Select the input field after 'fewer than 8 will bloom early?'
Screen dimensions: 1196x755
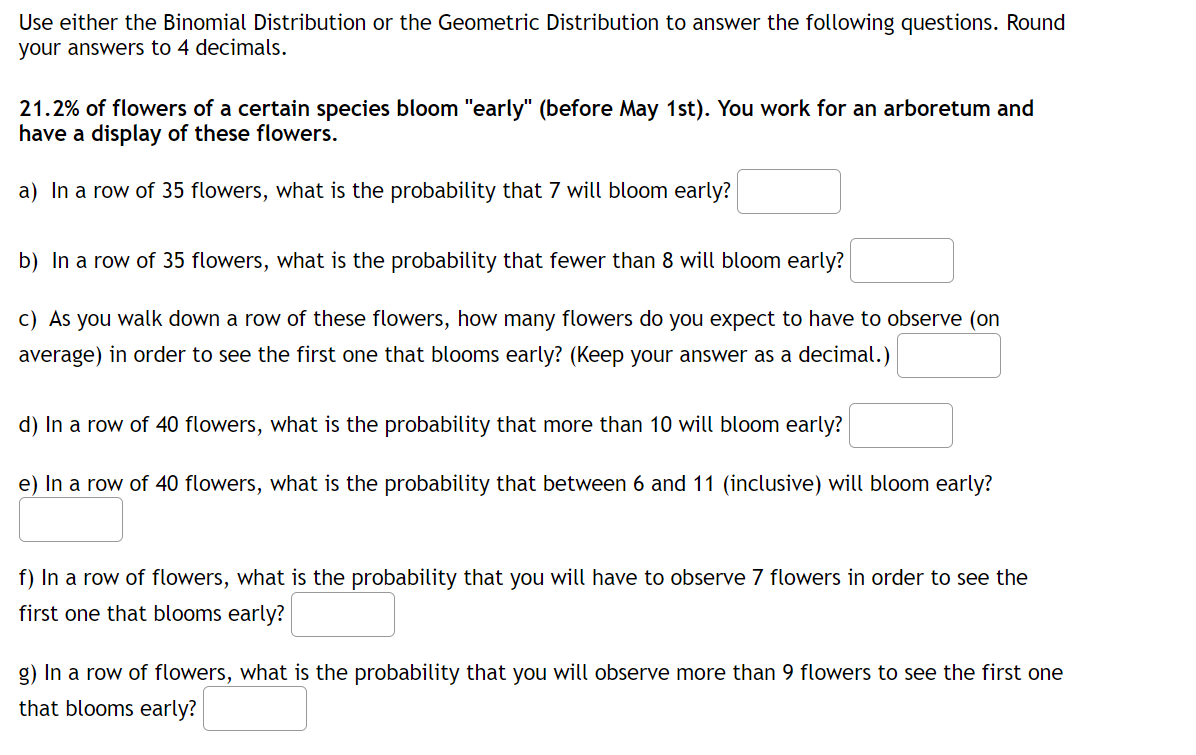pos(901,260)
